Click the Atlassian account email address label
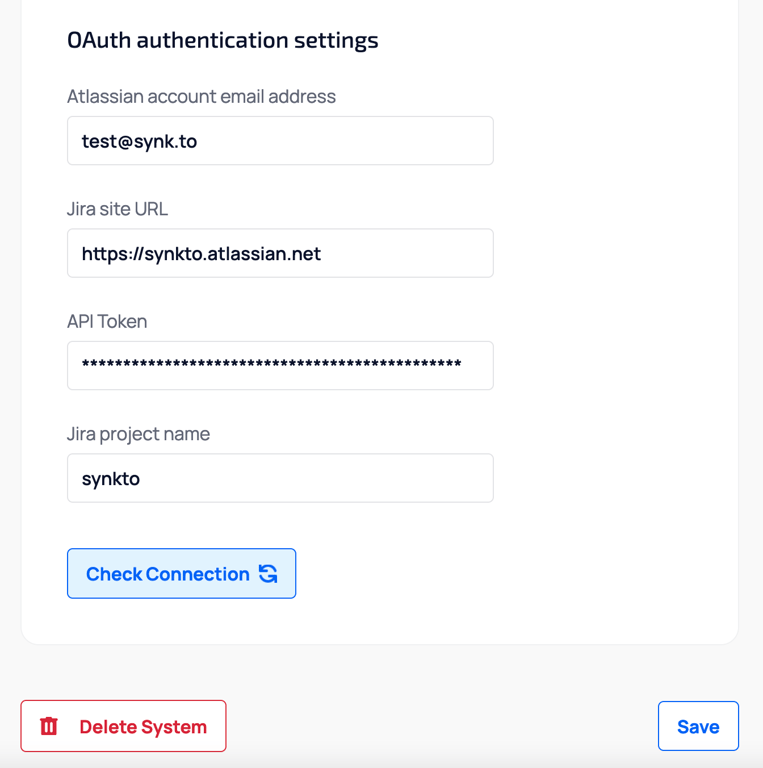Image resolution: width=763 pixels, height=768 pixels. click(x=201, y=97)
